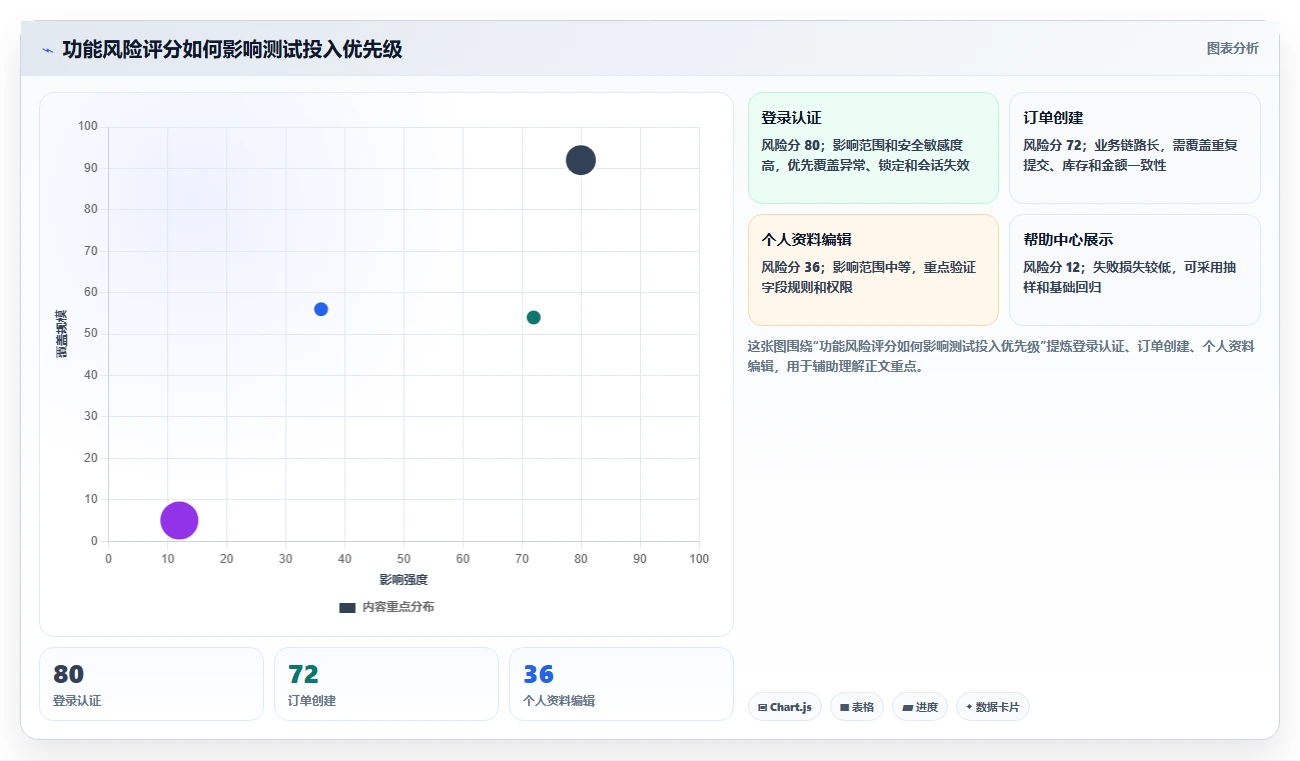1300x761 pixels.
Task: Select the large purple bubble at 12
Action: click(x=179, y=520)
